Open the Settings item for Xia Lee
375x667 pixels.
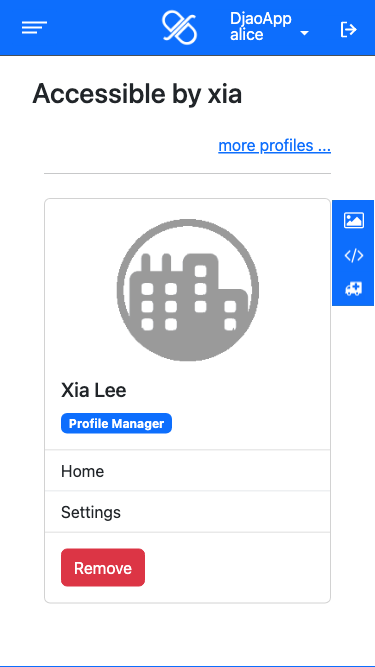pyautogui.click(x=188, y=512)
